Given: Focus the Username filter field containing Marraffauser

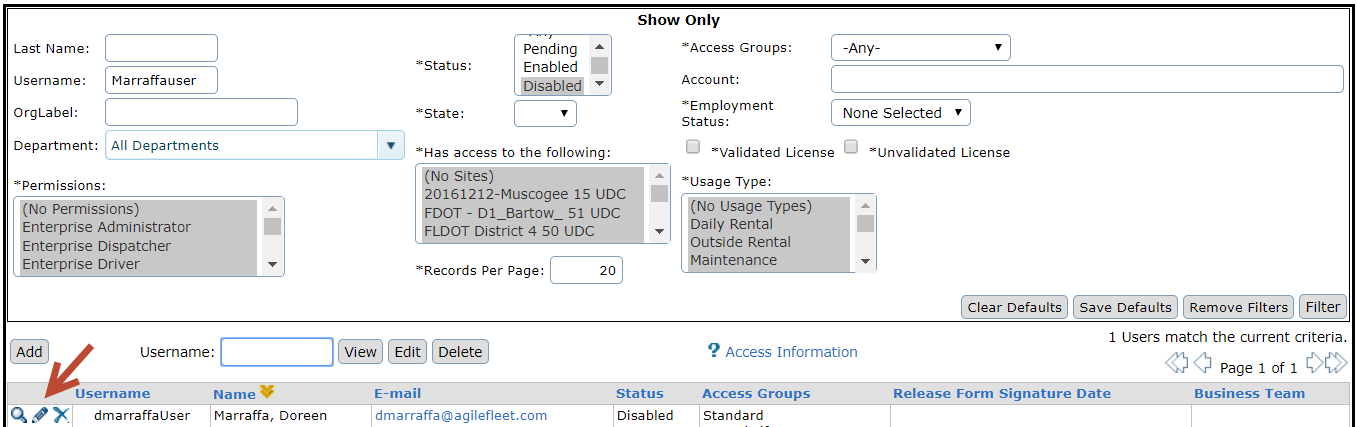Looking at the screenshot, I should (x=161, y=80).
